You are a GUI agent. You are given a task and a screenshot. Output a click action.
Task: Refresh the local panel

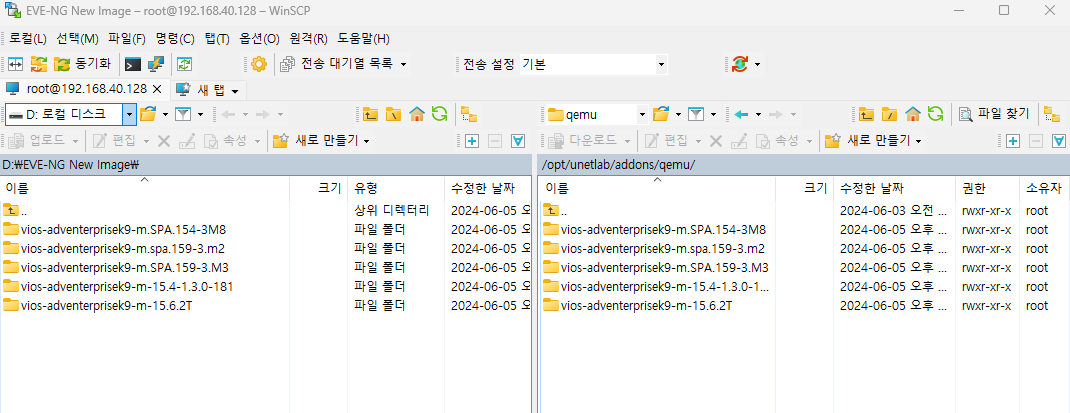click(440, 114)
